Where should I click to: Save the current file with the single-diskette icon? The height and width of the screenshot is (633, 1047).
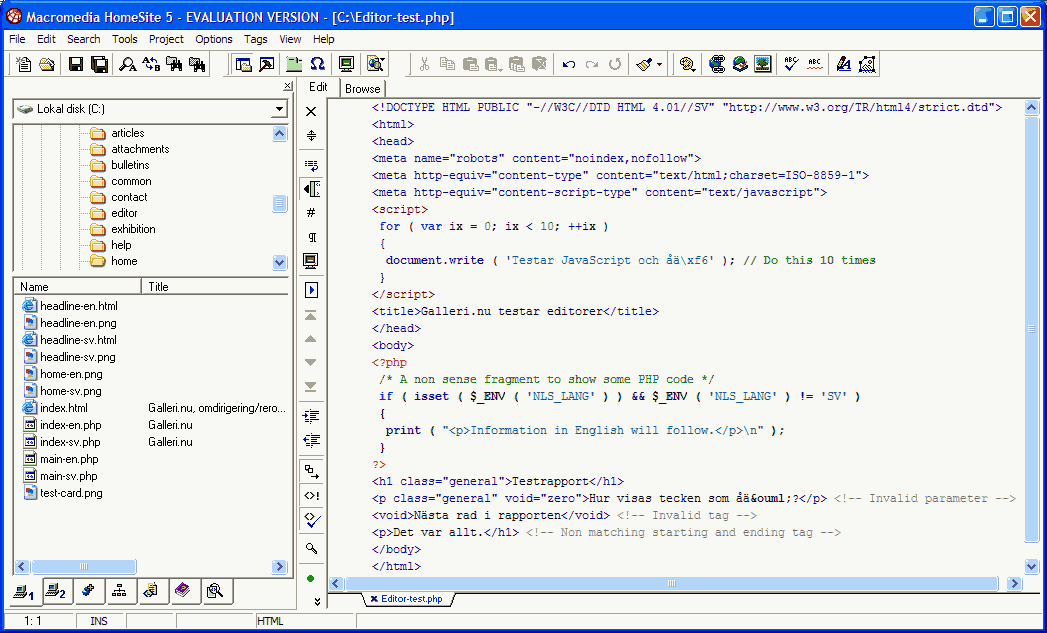pos(76,64)
